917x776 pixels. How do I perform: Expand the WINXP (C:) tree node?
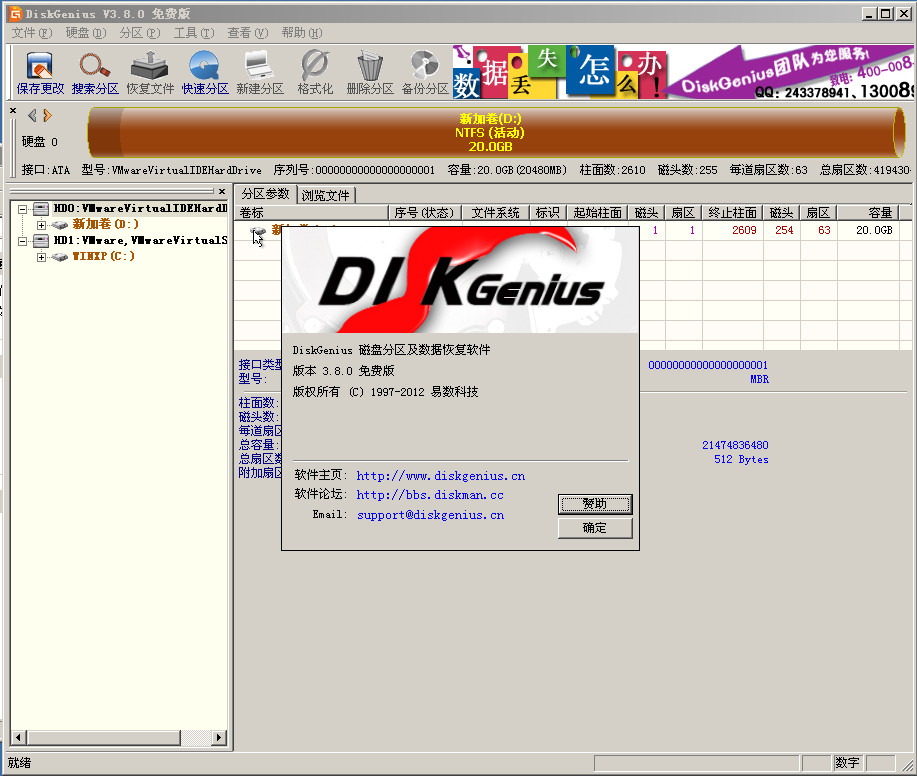pyautogui.click(x=41, y=257)
